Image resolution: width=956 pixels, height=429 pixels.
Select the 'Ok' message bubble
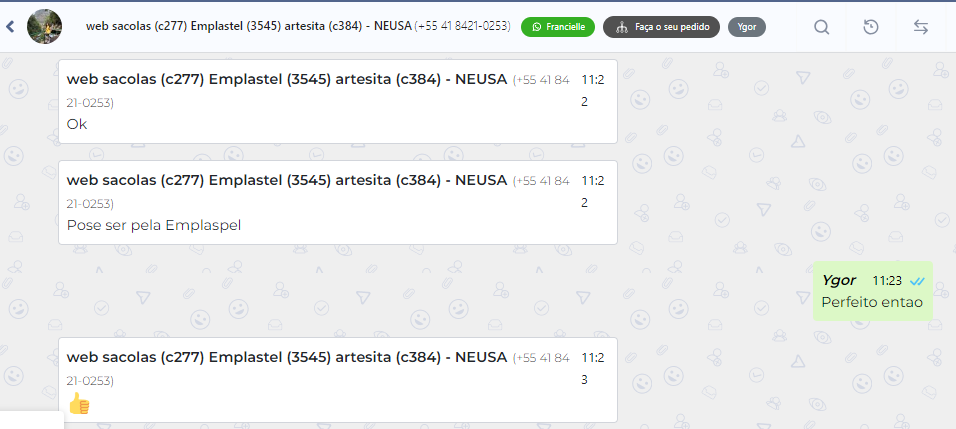click(x=78, y=125)
